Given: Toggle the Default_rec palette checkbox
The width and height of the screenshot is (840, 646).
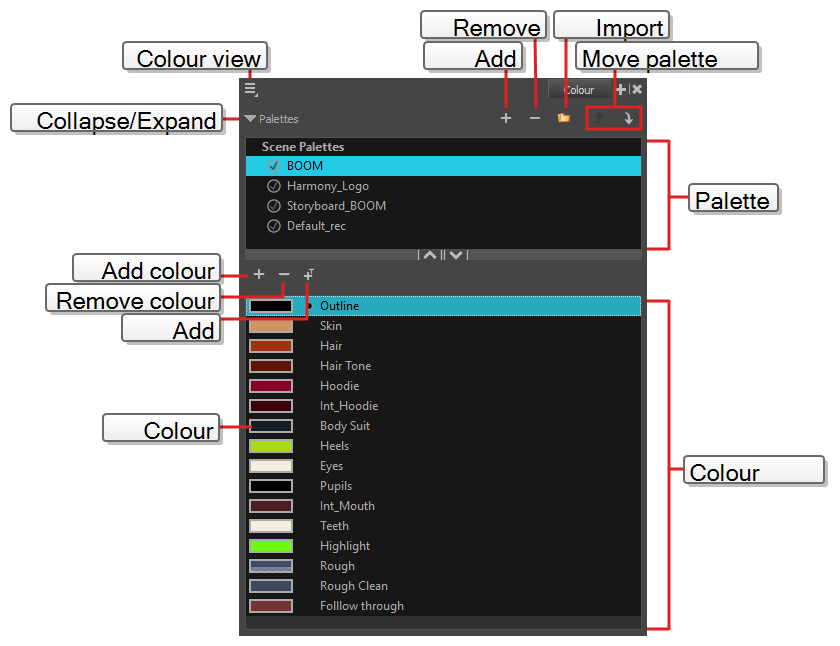Looking at the screenshot, I should [x=273, y=226].
